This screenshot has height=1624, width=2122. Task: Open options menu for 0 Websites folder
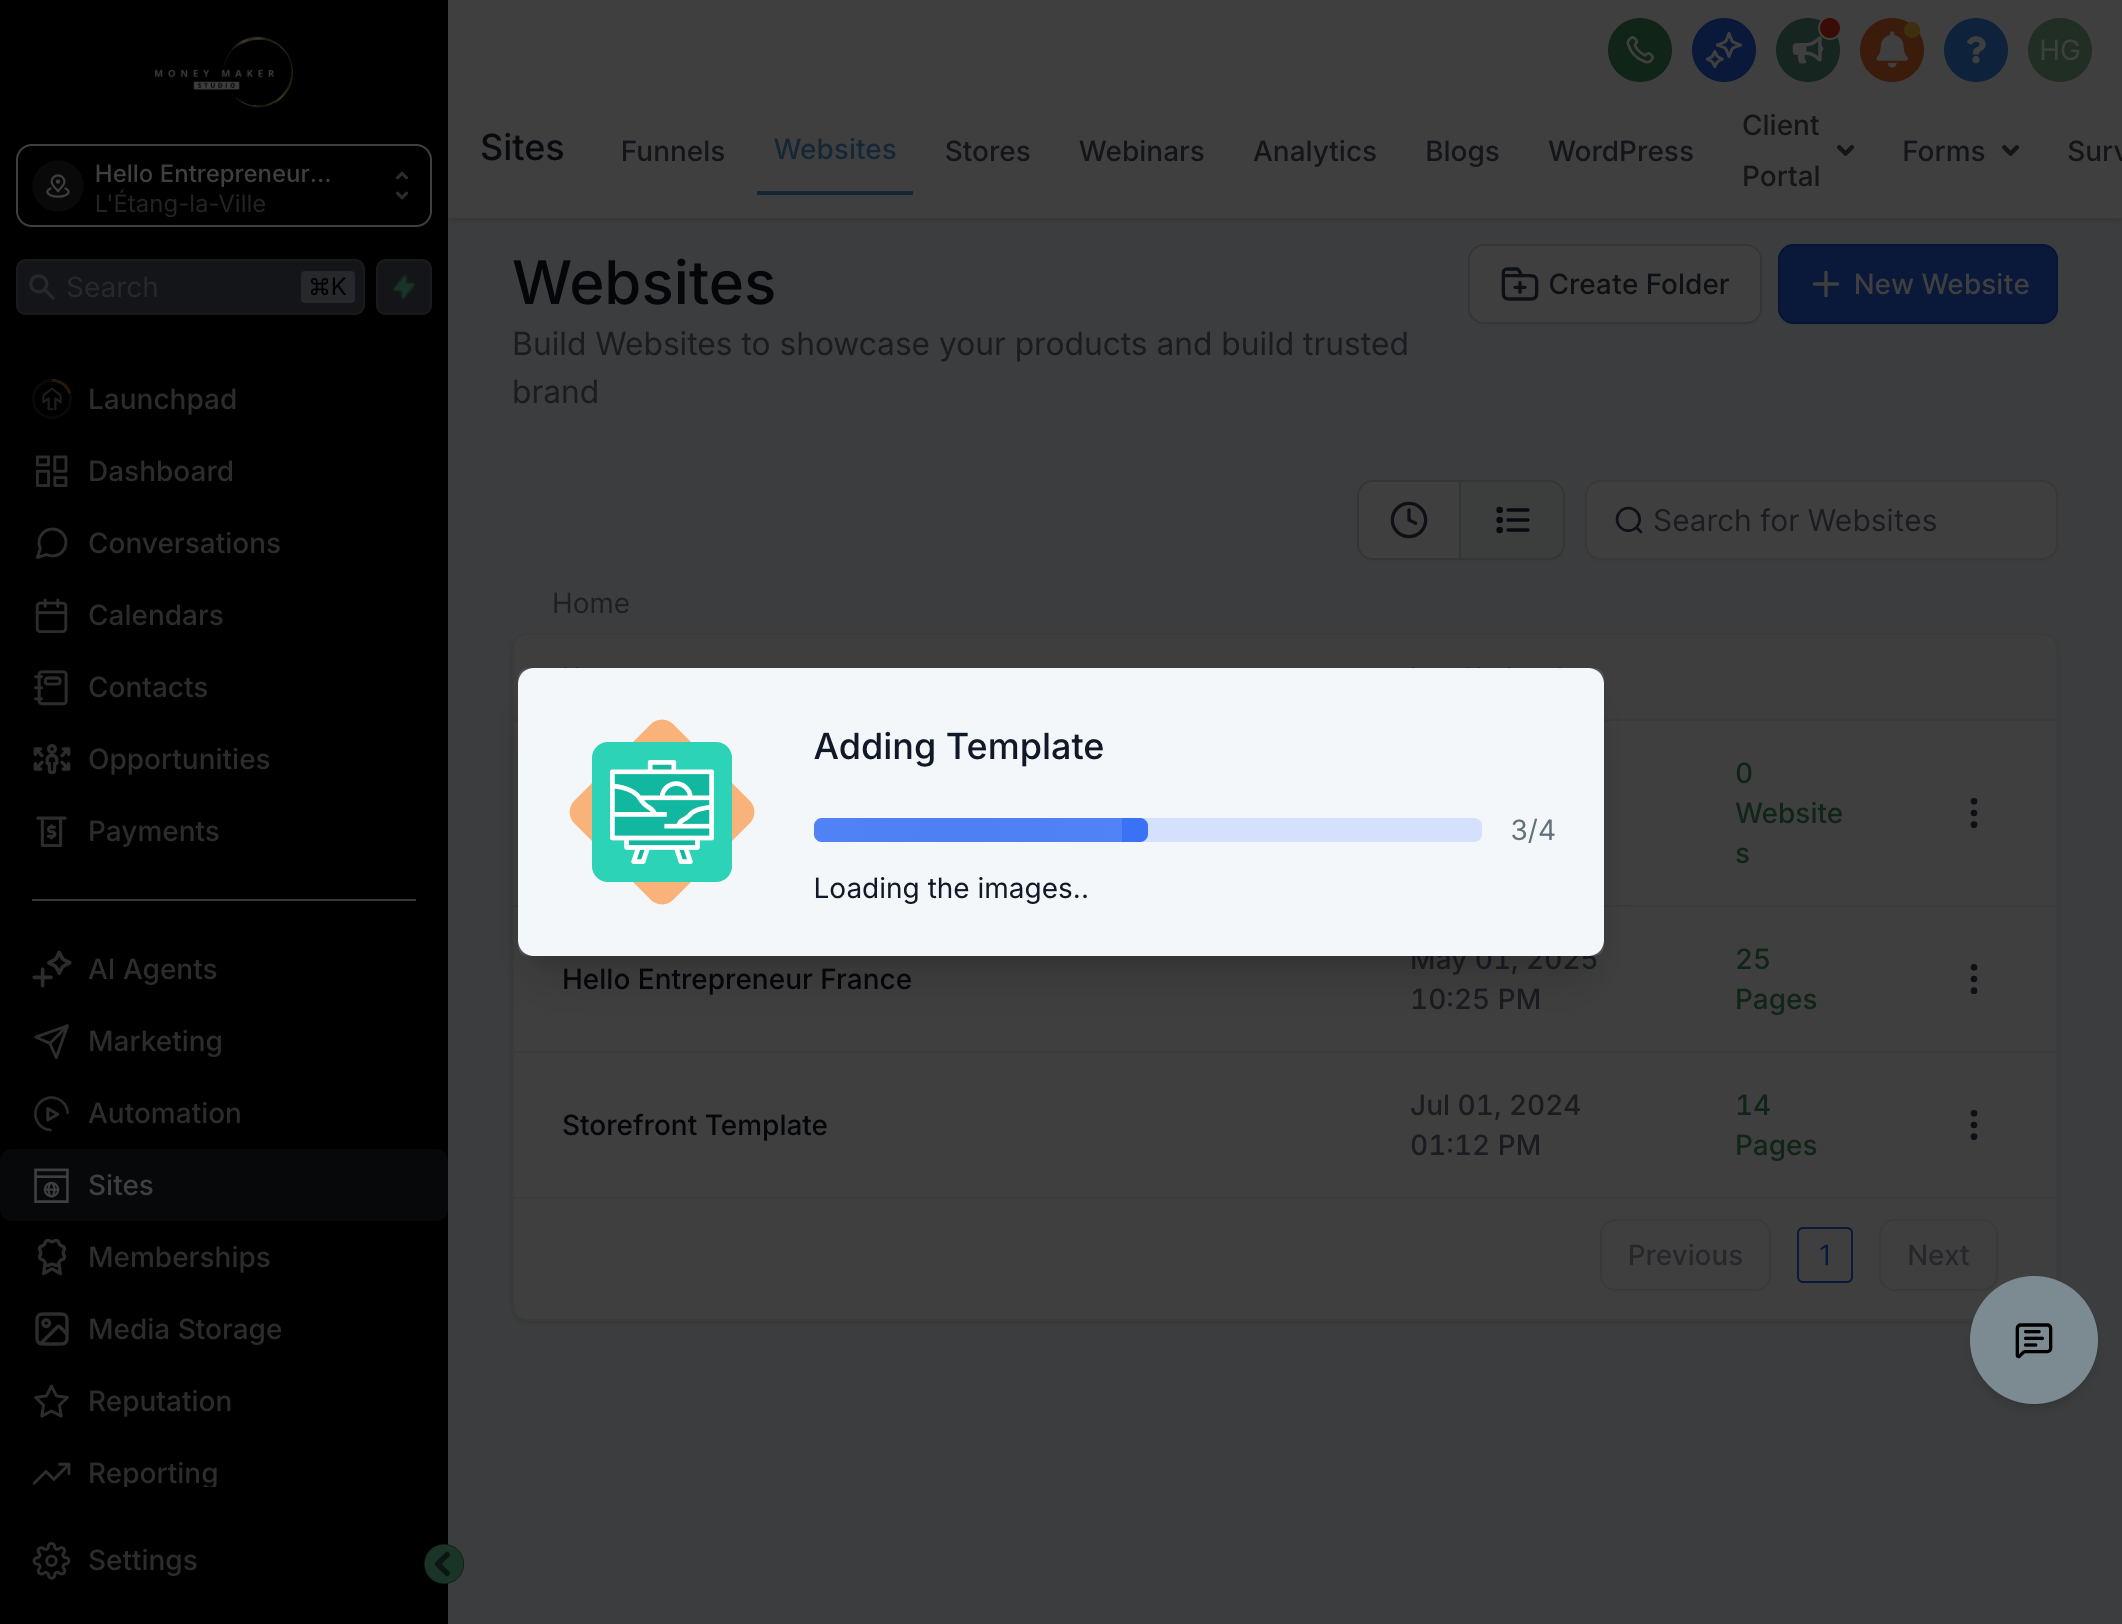(x=1973, y=813)
